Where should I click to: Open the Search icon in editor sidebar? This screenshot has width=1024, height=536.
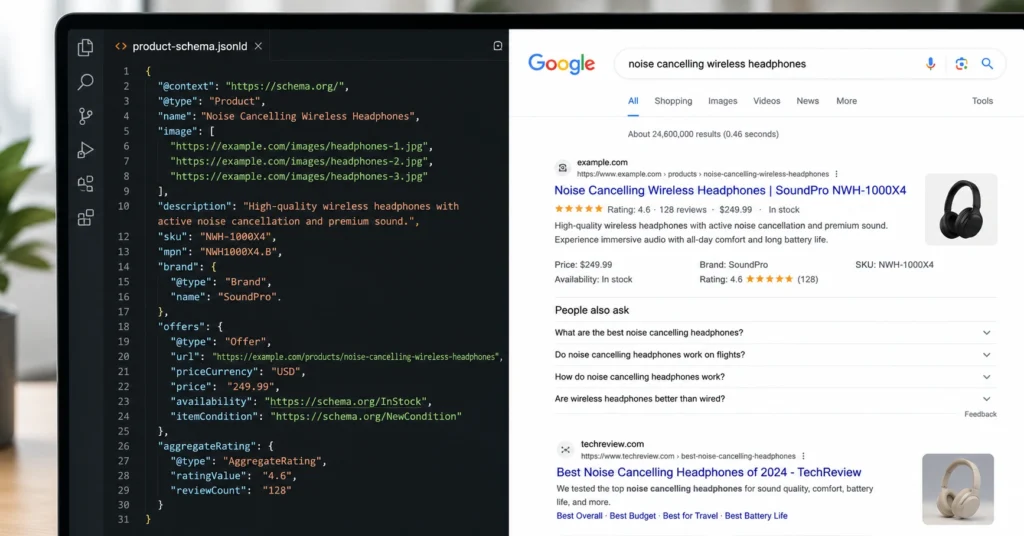[86, 82]
